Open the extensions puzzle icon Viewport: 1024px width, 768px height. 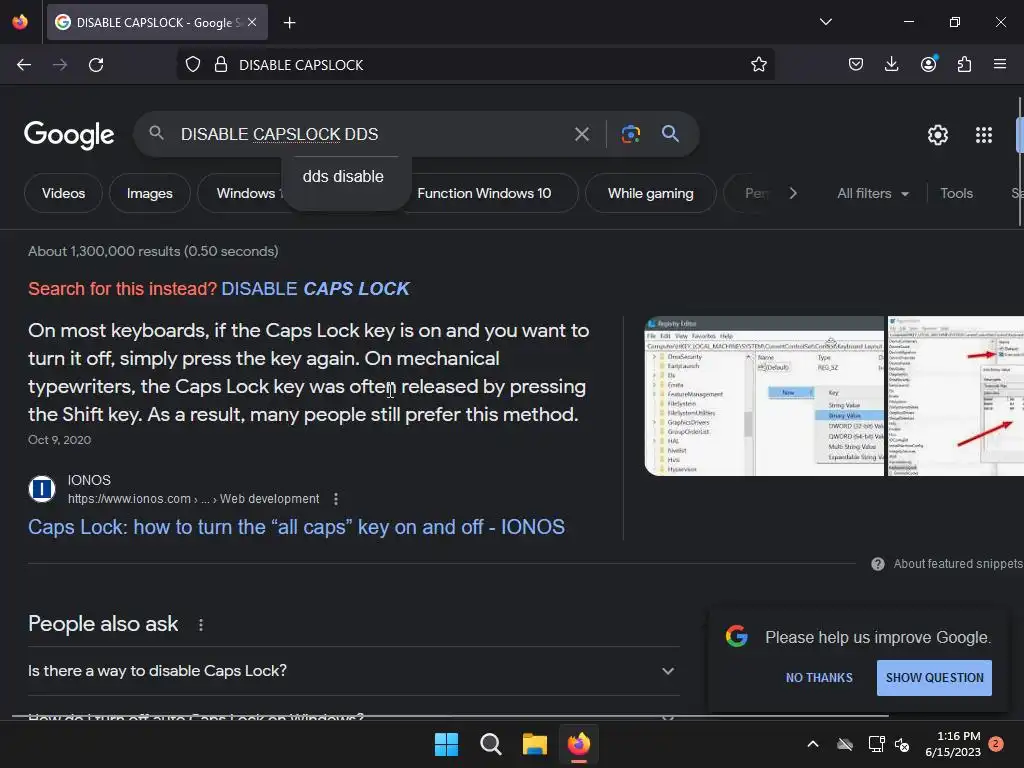[x=964, y=64]
